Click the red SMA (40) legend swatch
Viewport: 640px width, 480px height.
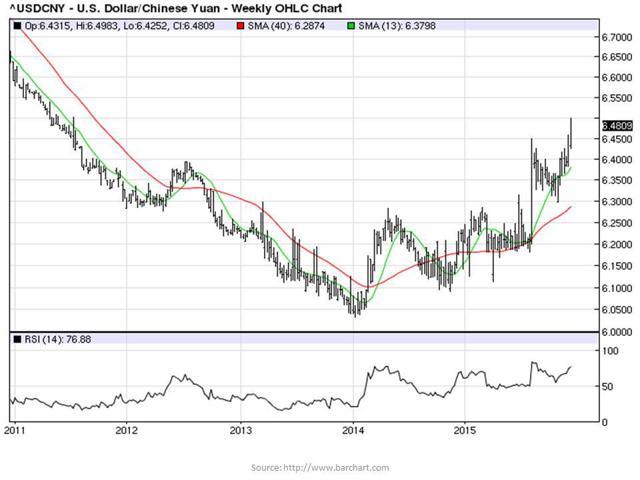point(240,26)
